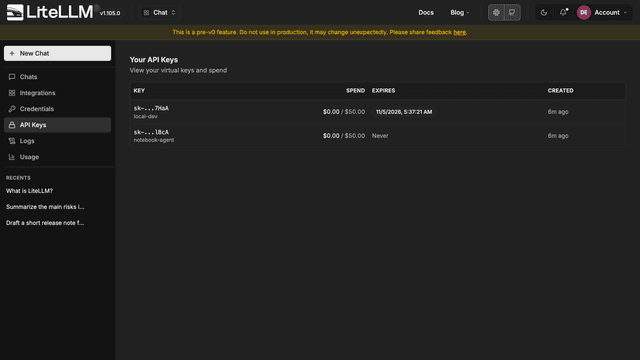Open Logs from the sidebar
This screenshot has height=360, width=640.
pyautogui.click(x=58, y=141)
